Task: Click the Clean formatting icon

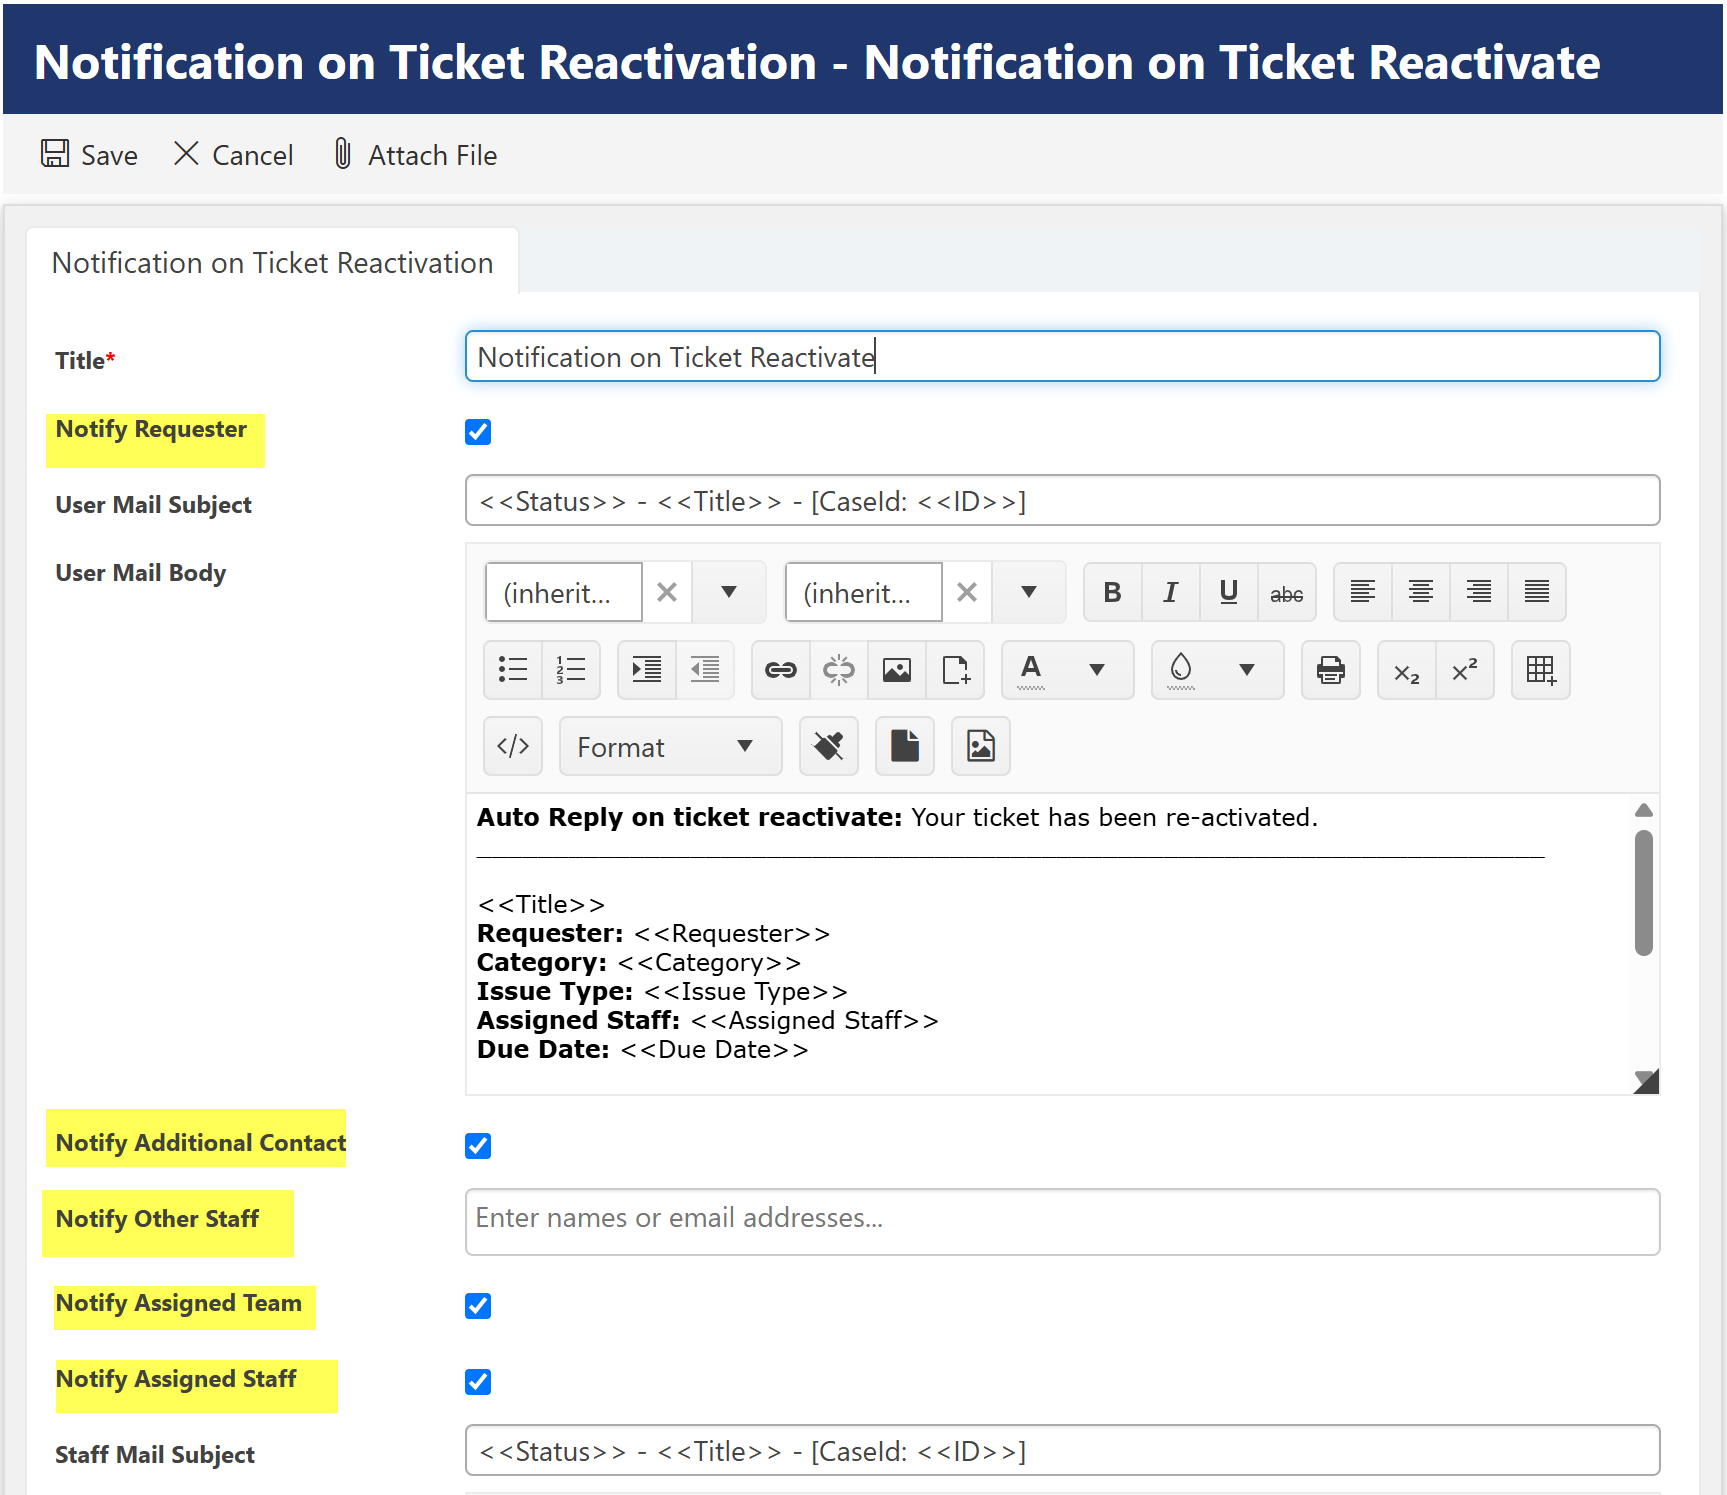Action: click(828, 747)
